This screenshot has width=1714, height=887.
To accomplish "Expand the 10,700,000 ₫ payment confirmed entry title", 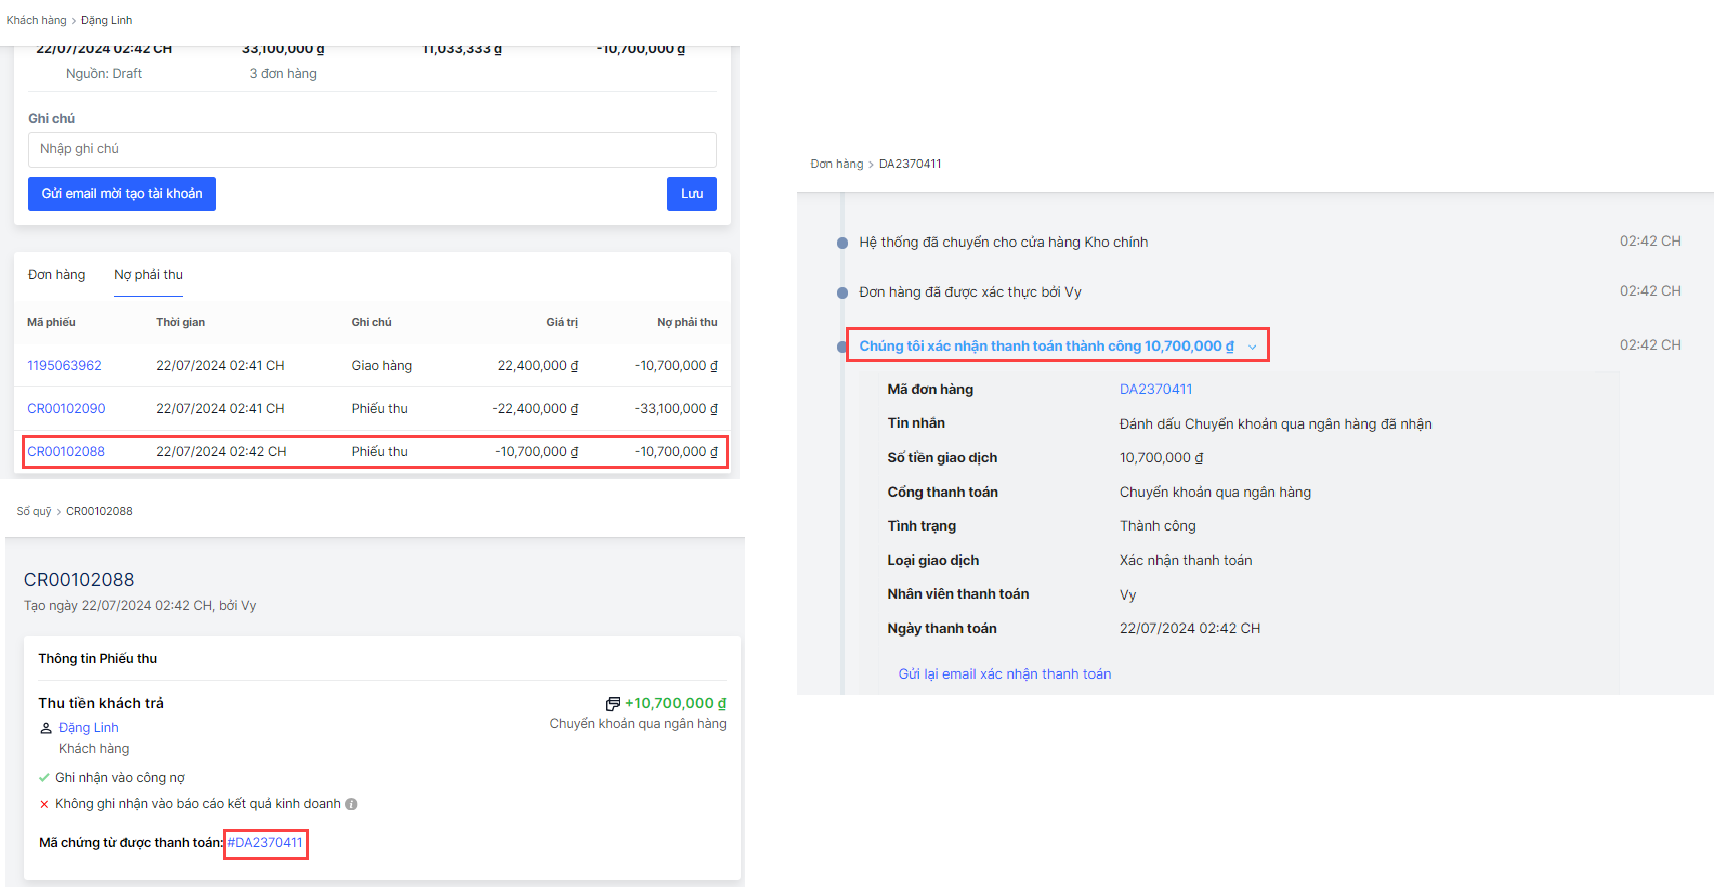I will tap(1045, 346).
